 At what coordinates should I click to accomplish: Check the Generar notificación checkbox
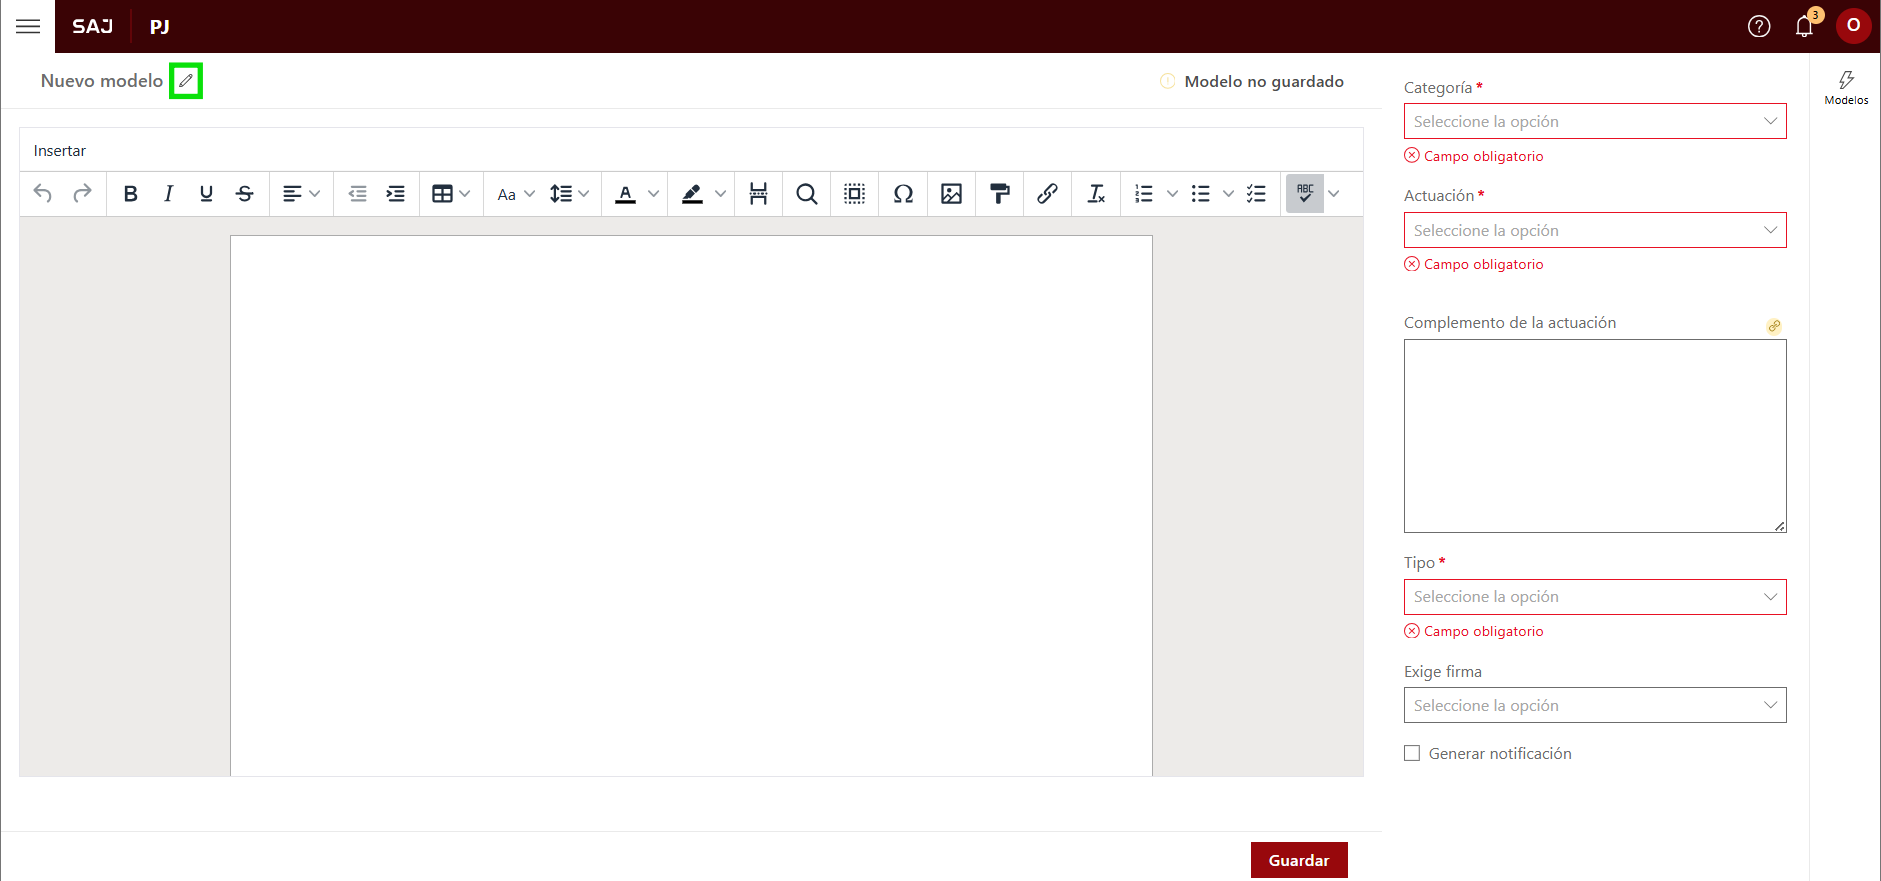click(x=1412, y=753)
